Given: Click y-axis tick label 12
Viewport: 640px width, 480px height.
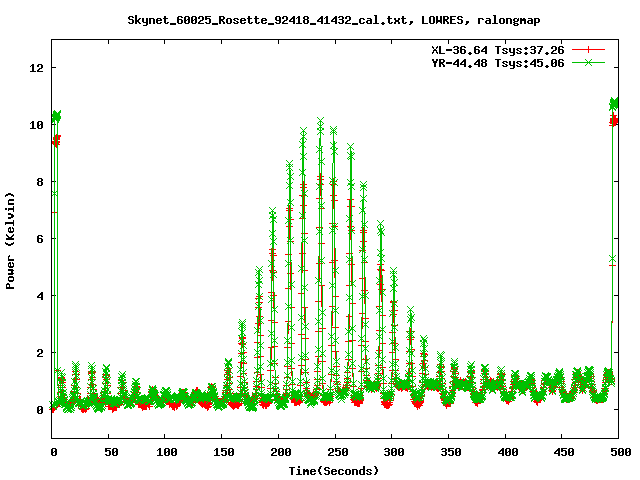Looking at the screenshot, I should point(36,68).
